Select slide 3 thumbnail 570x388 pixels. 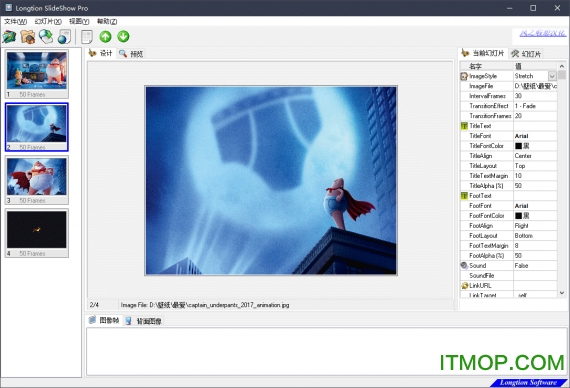[37, 180]
